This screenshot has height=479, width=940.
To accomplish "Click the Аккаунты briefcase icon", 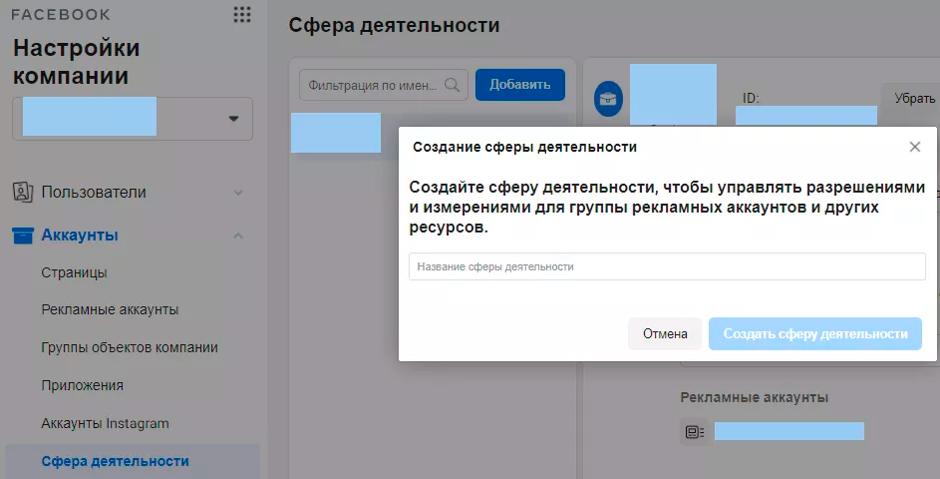I will tap(23, 235).
